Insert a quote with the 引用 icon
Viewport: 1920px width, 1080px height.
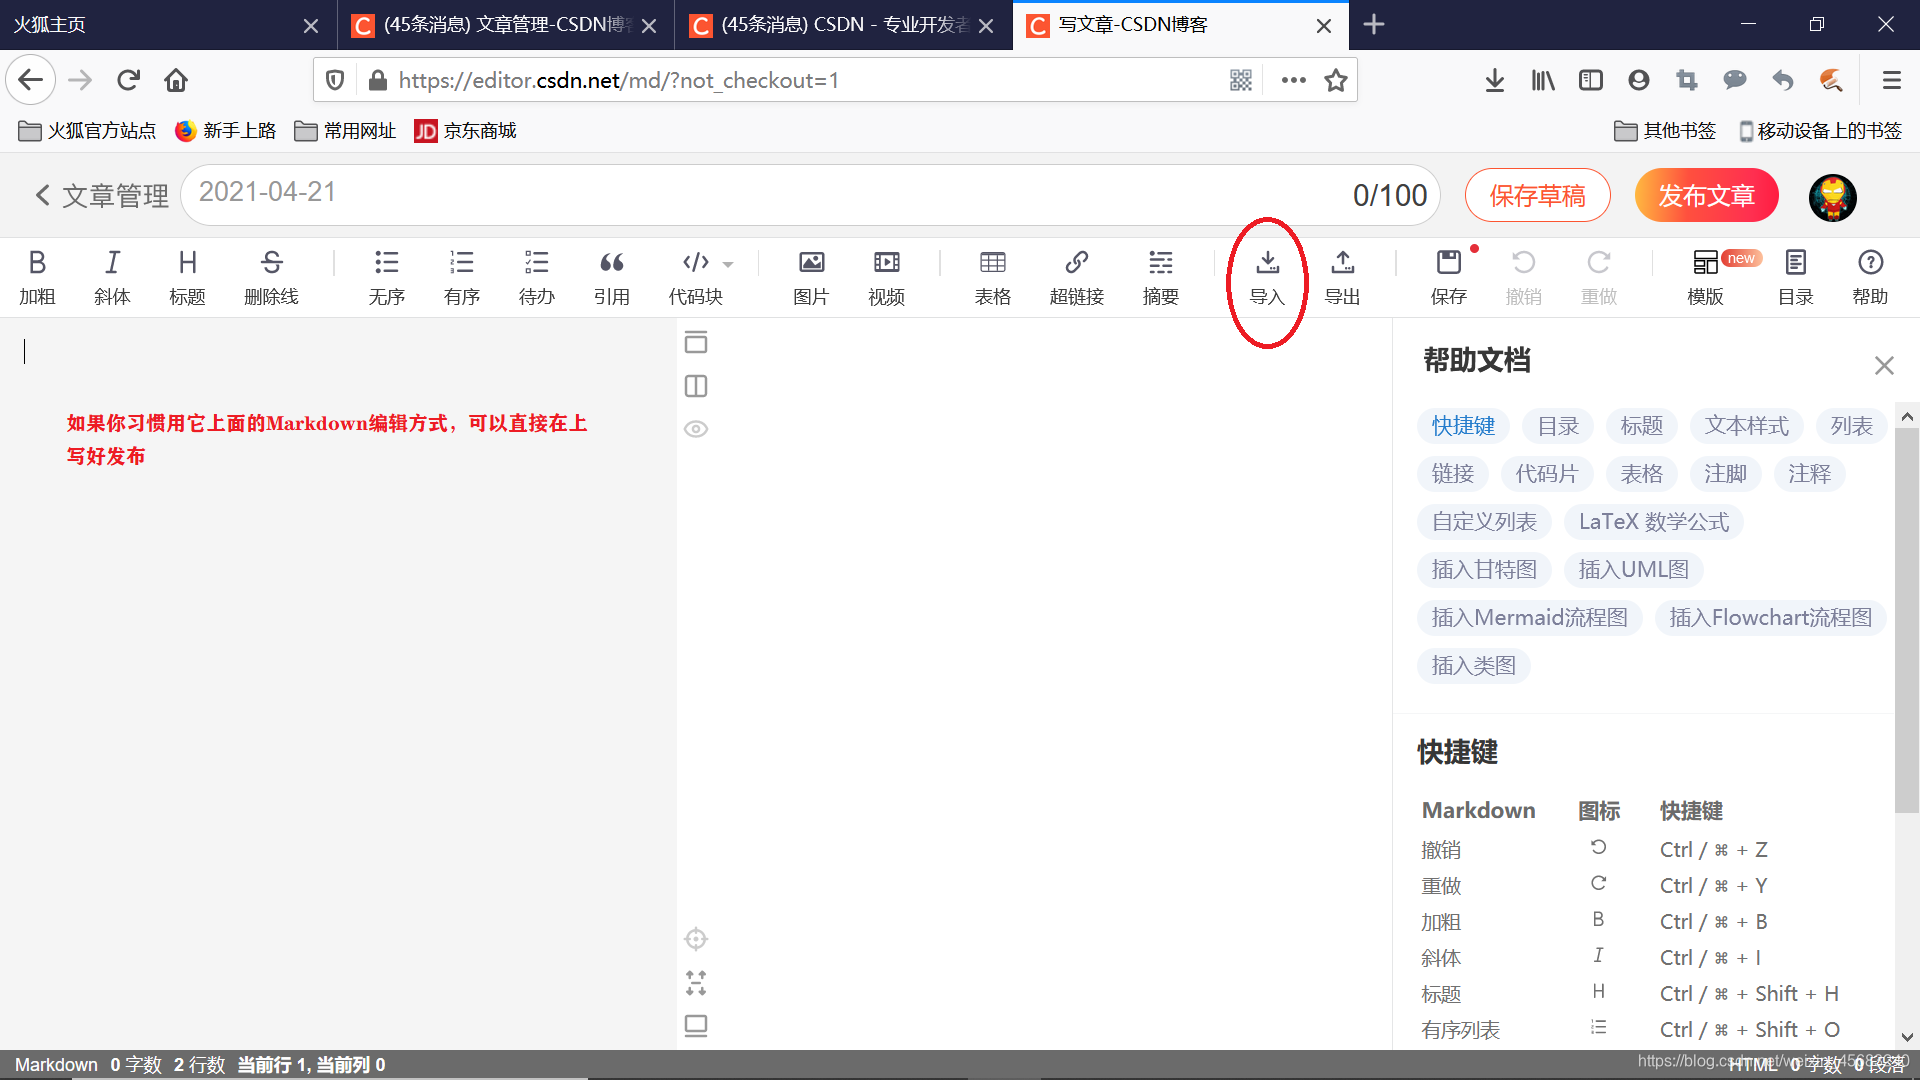coord(611,263)
